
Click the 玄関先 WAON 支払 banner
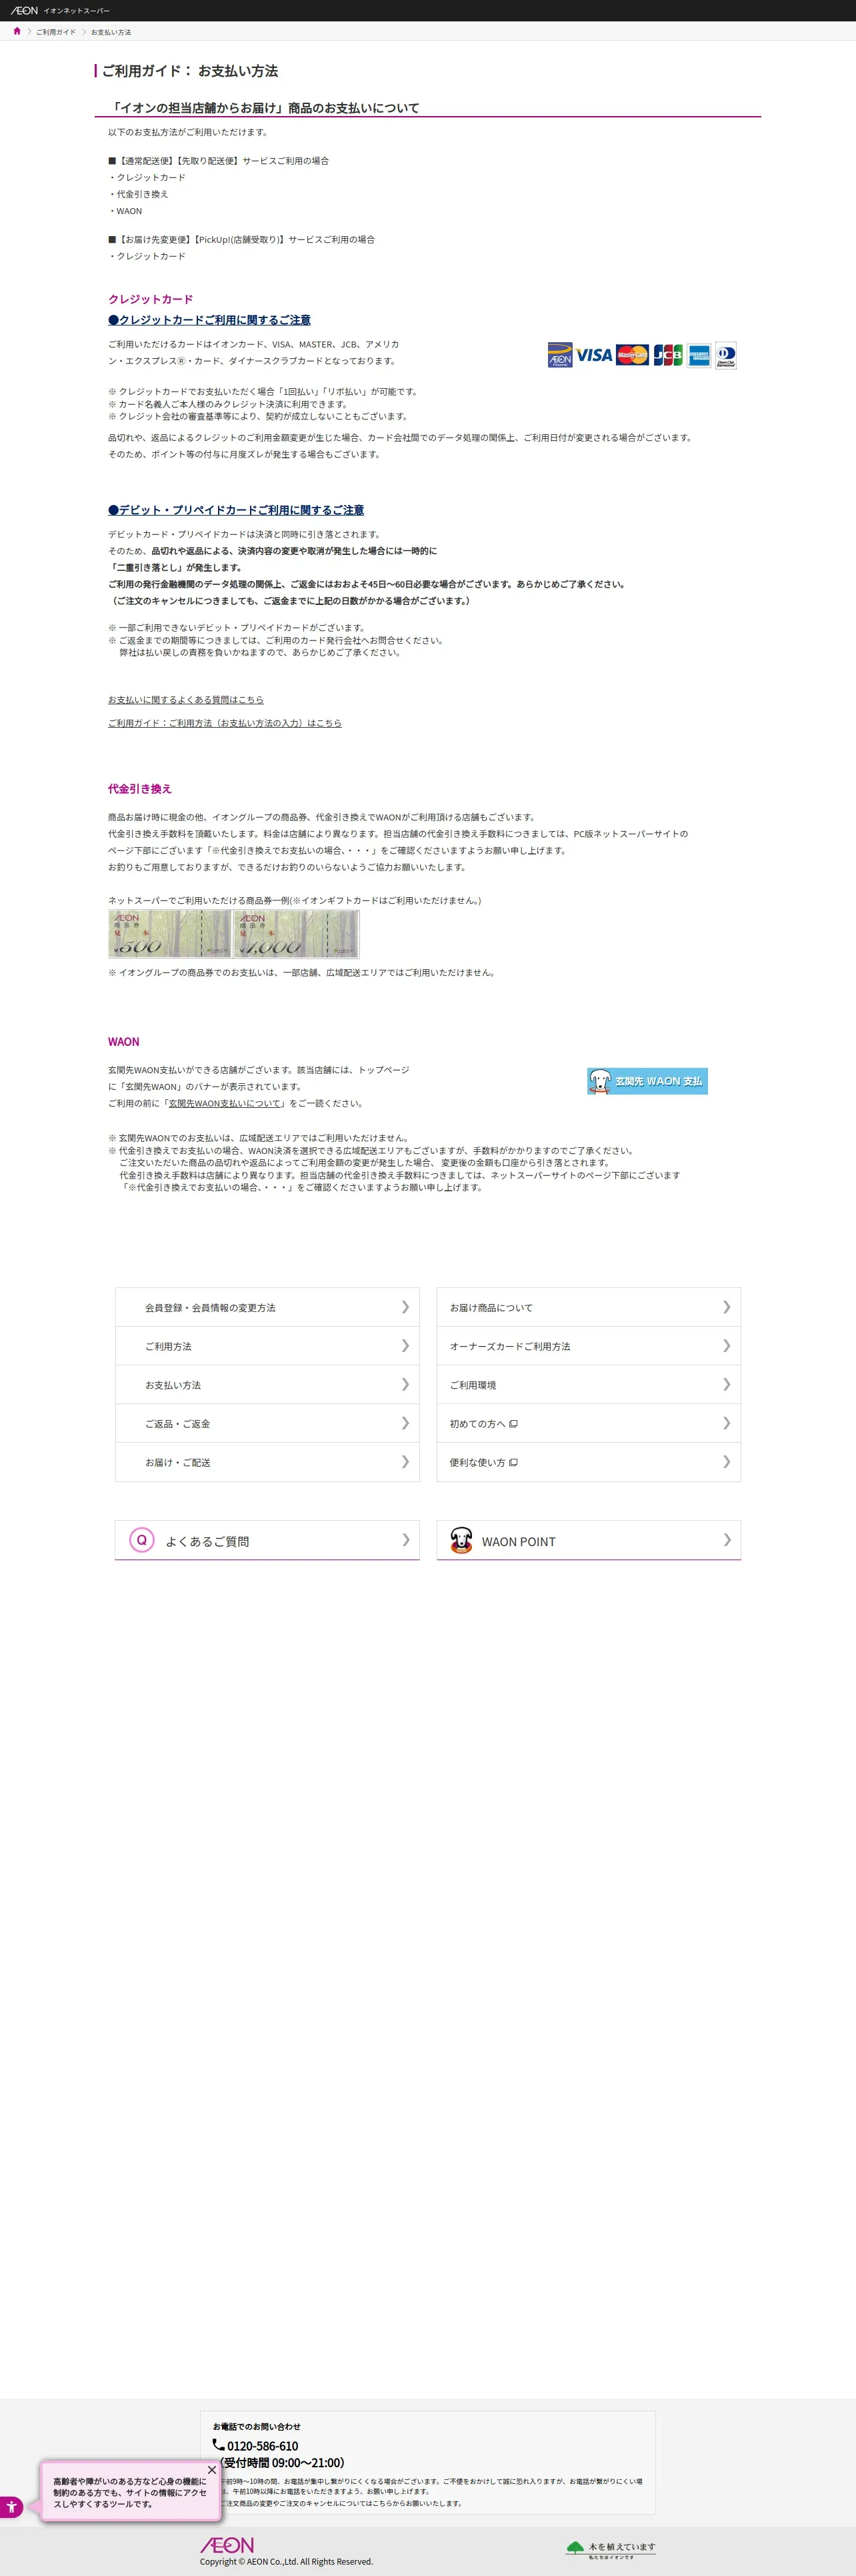[647, 1081]
